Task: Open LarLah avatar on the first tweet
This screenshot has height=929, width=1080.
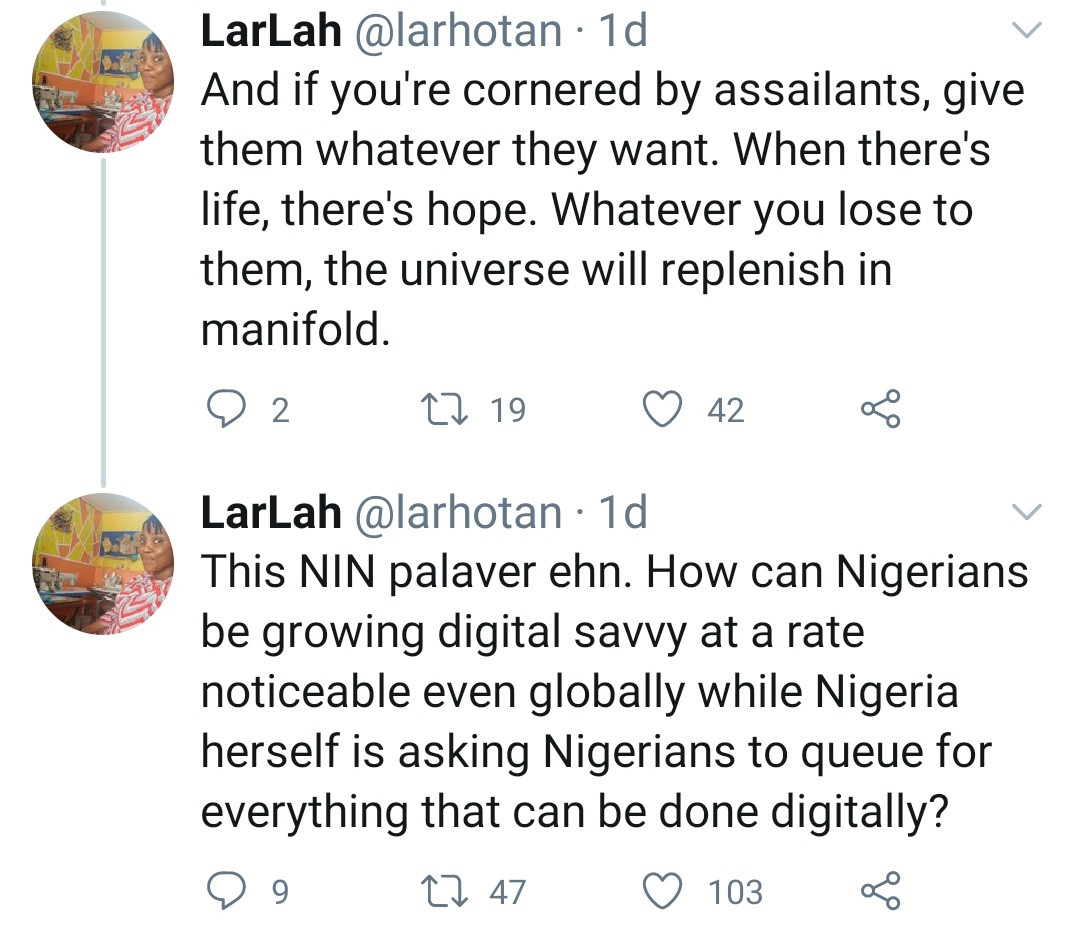Action: pyautogui.click(x=103, y=83)
